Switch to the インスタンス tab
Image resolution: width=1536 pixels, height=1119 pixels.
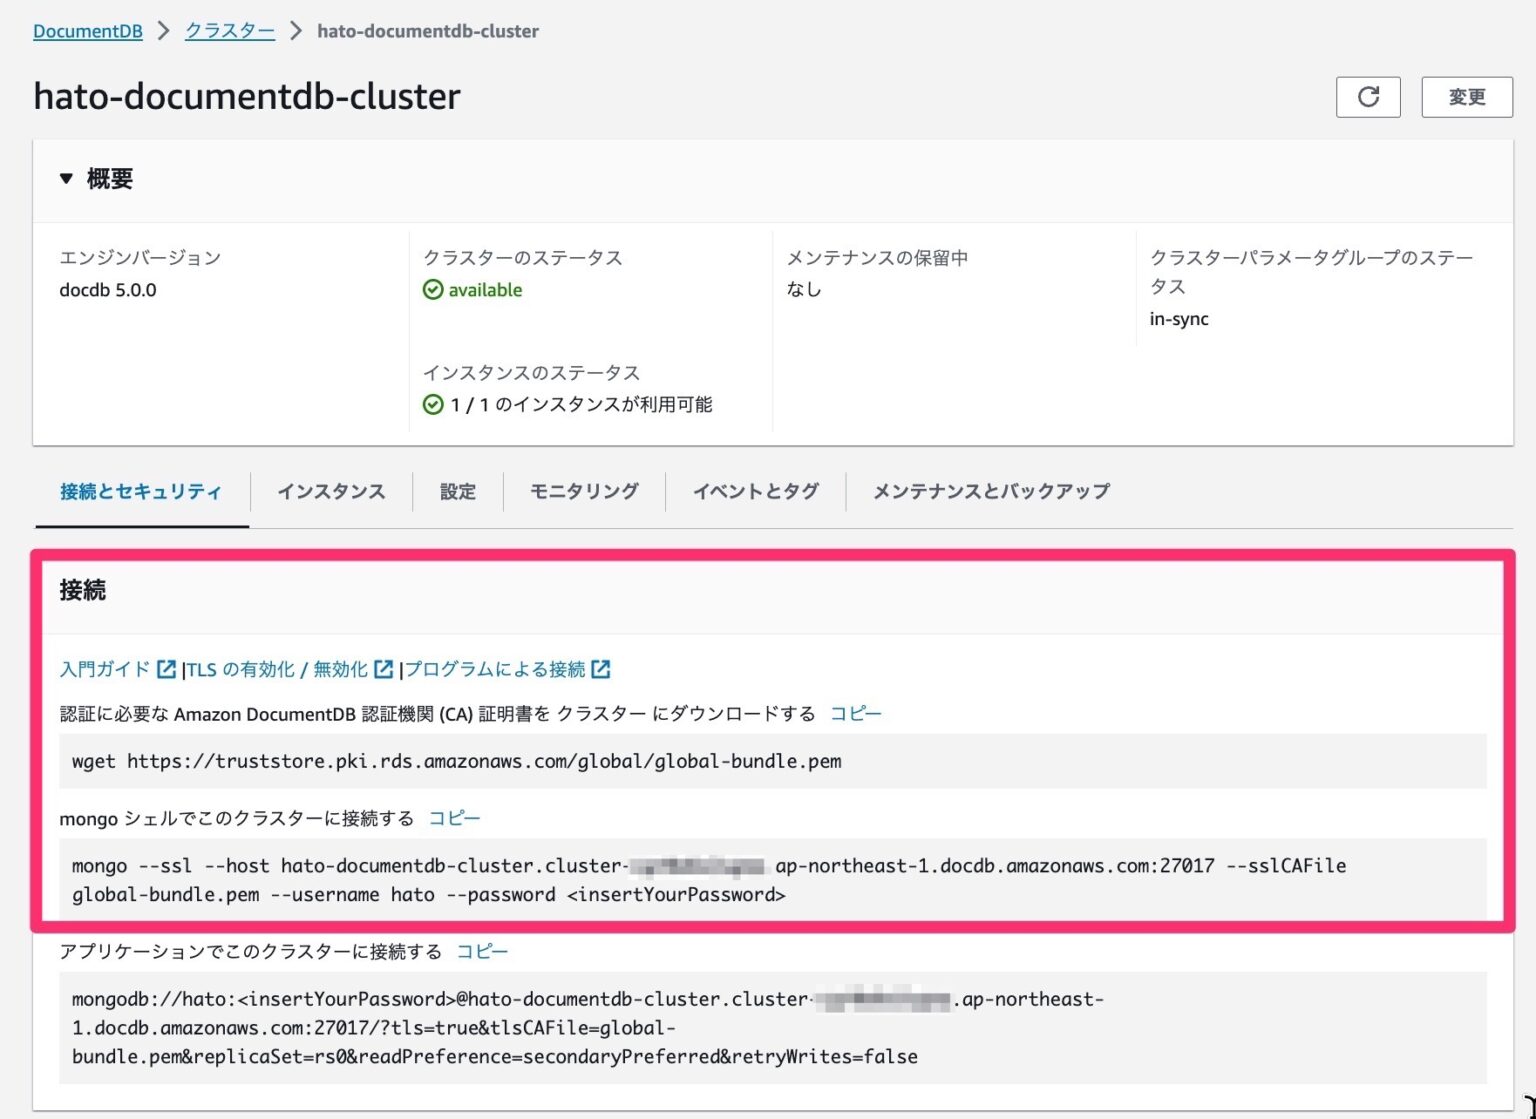coord(331,491)
